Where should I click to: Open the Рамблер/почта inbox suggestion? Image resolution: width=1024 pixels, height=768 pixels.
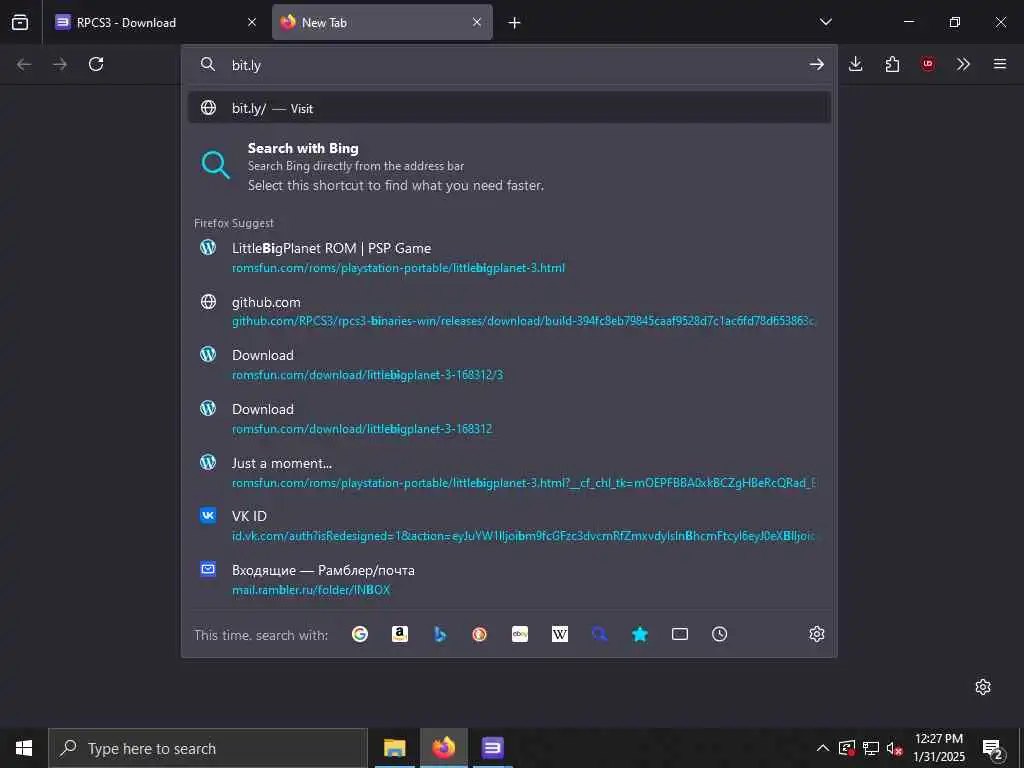point(509,580)
